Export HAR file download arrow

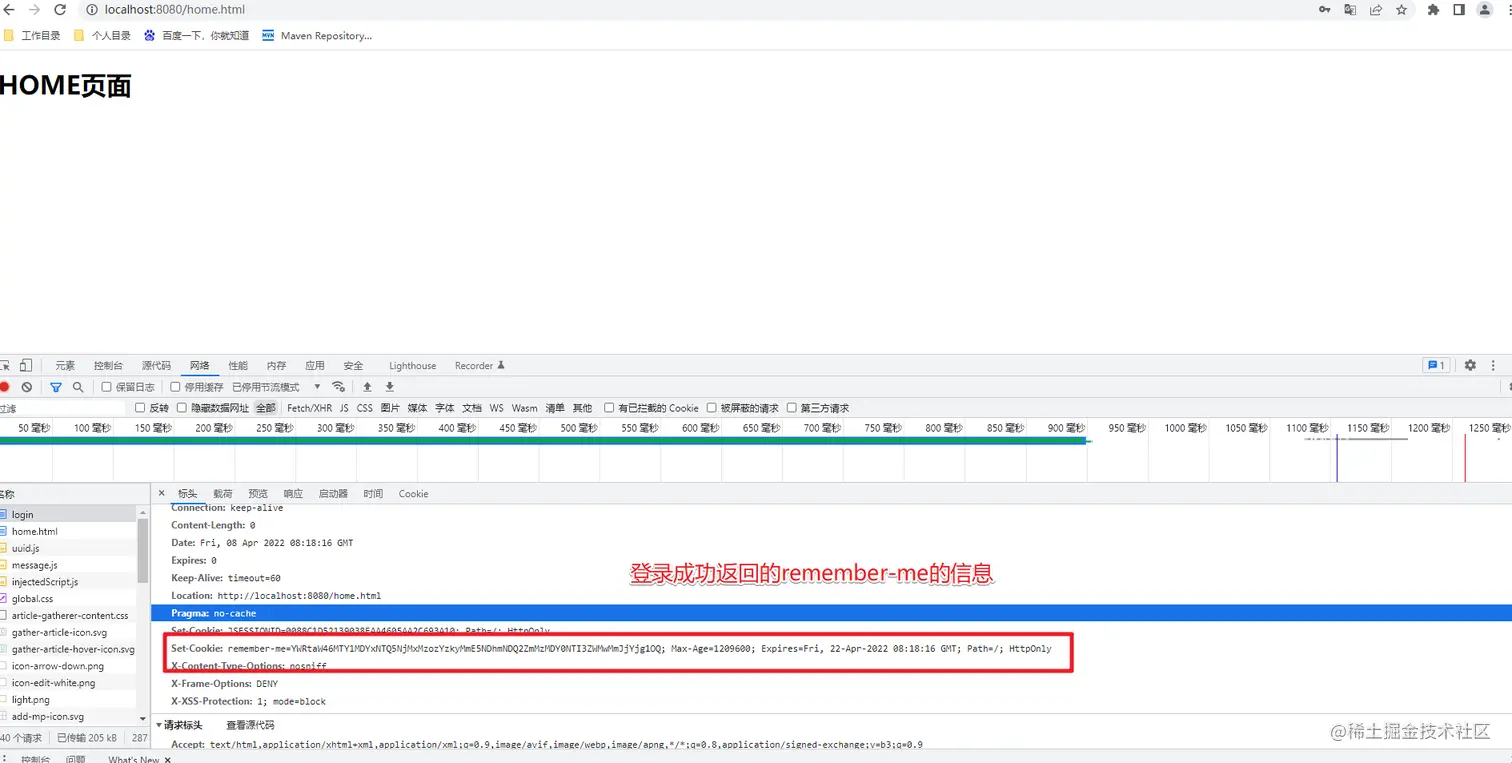(390, 387)
